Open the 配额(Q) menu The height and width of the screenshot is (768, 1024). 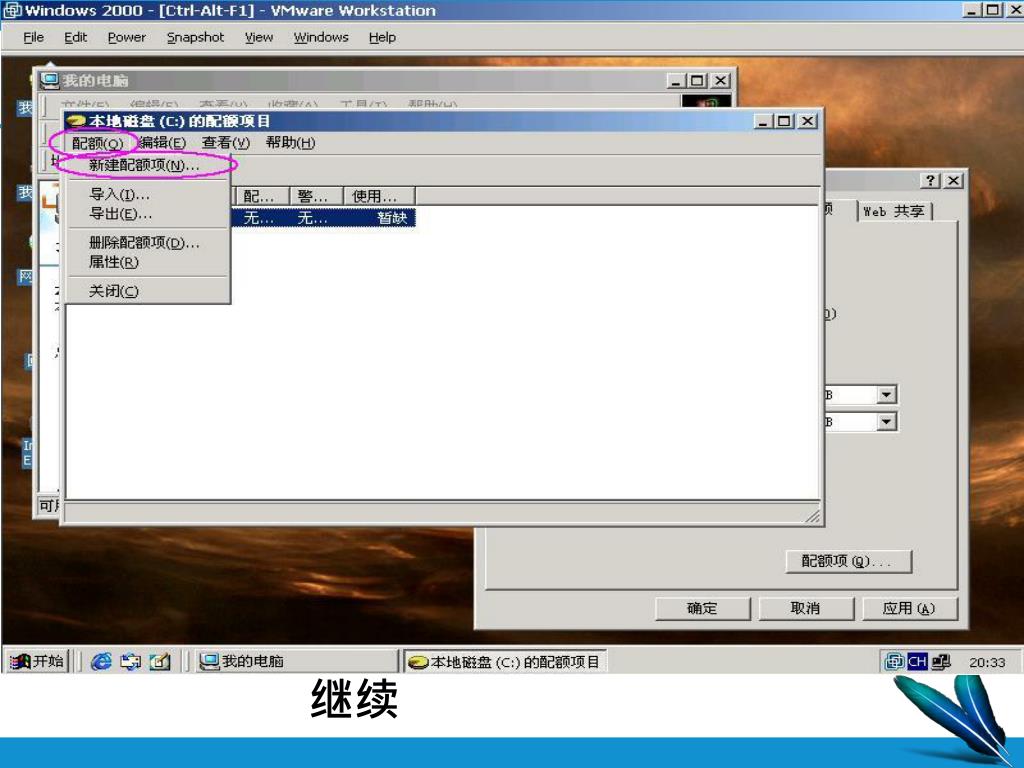click(x=97, y=143)
